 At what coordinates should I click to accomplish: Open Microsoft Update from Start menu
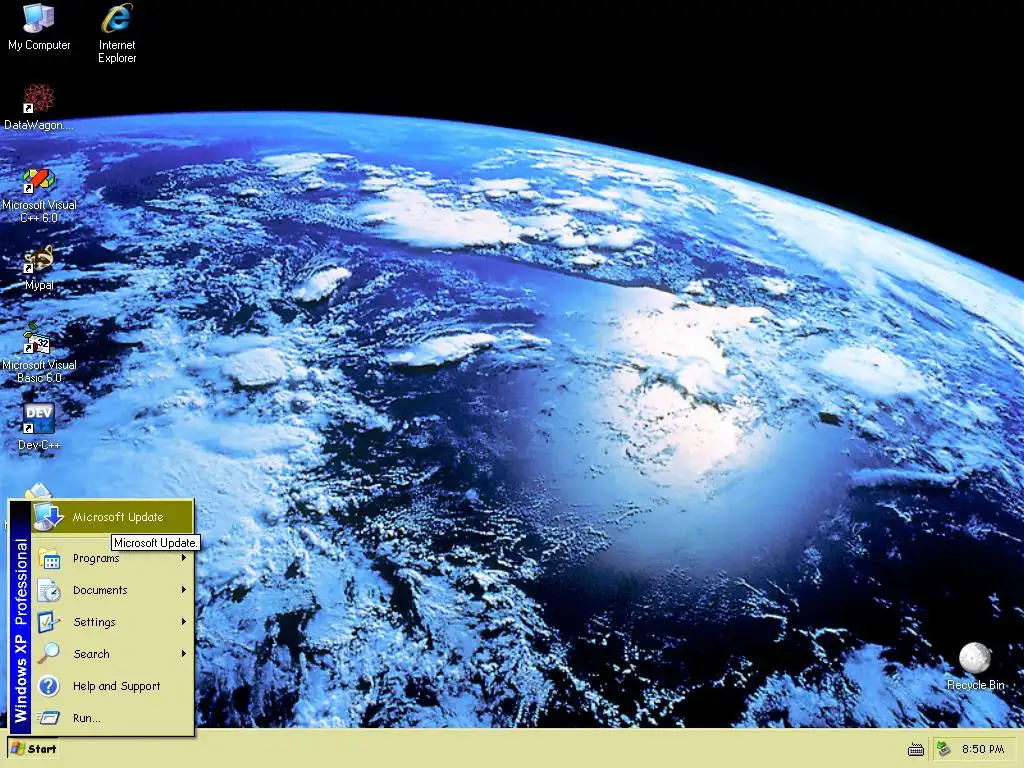(x=112, y=517)
